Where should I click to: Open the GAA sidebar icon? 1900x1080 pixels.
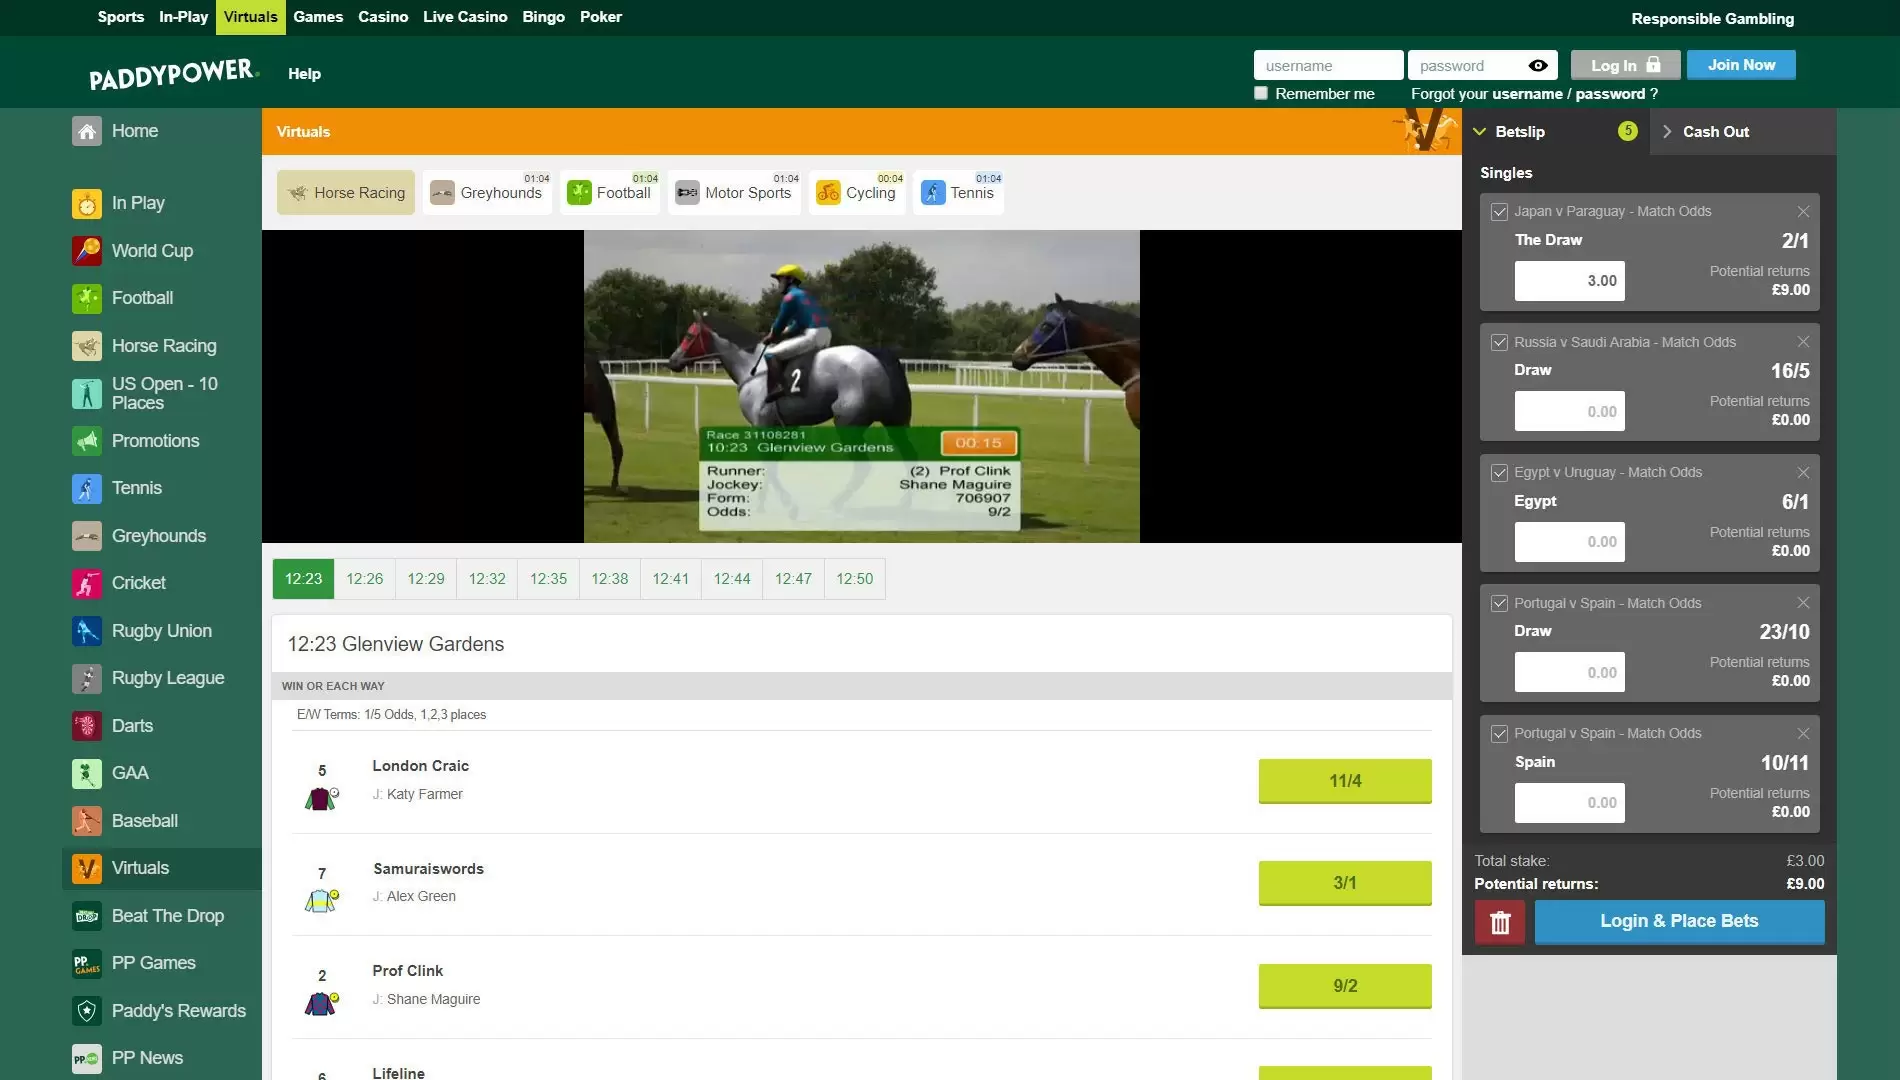pos(87,773)
